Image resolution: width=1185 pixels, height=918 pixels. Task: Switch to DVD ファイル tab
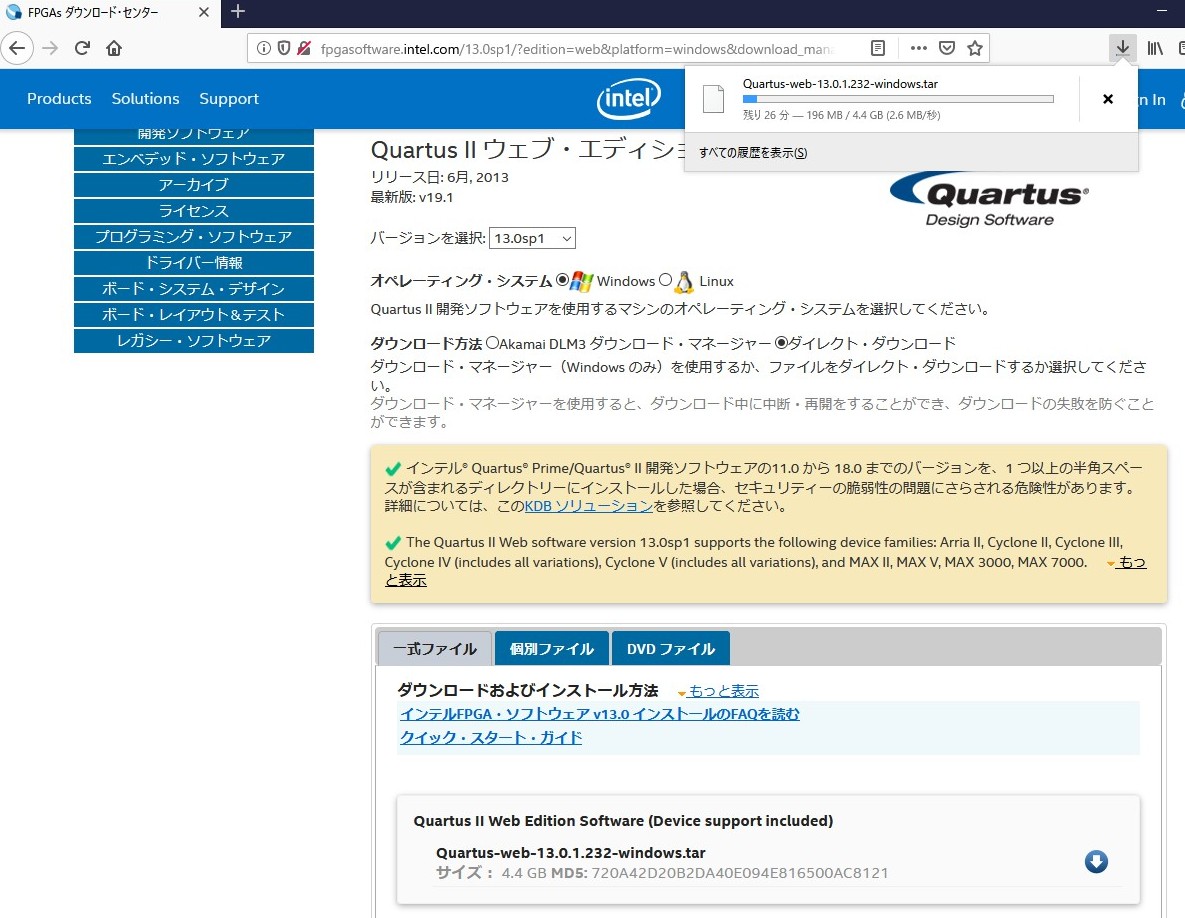coord(670,648)
